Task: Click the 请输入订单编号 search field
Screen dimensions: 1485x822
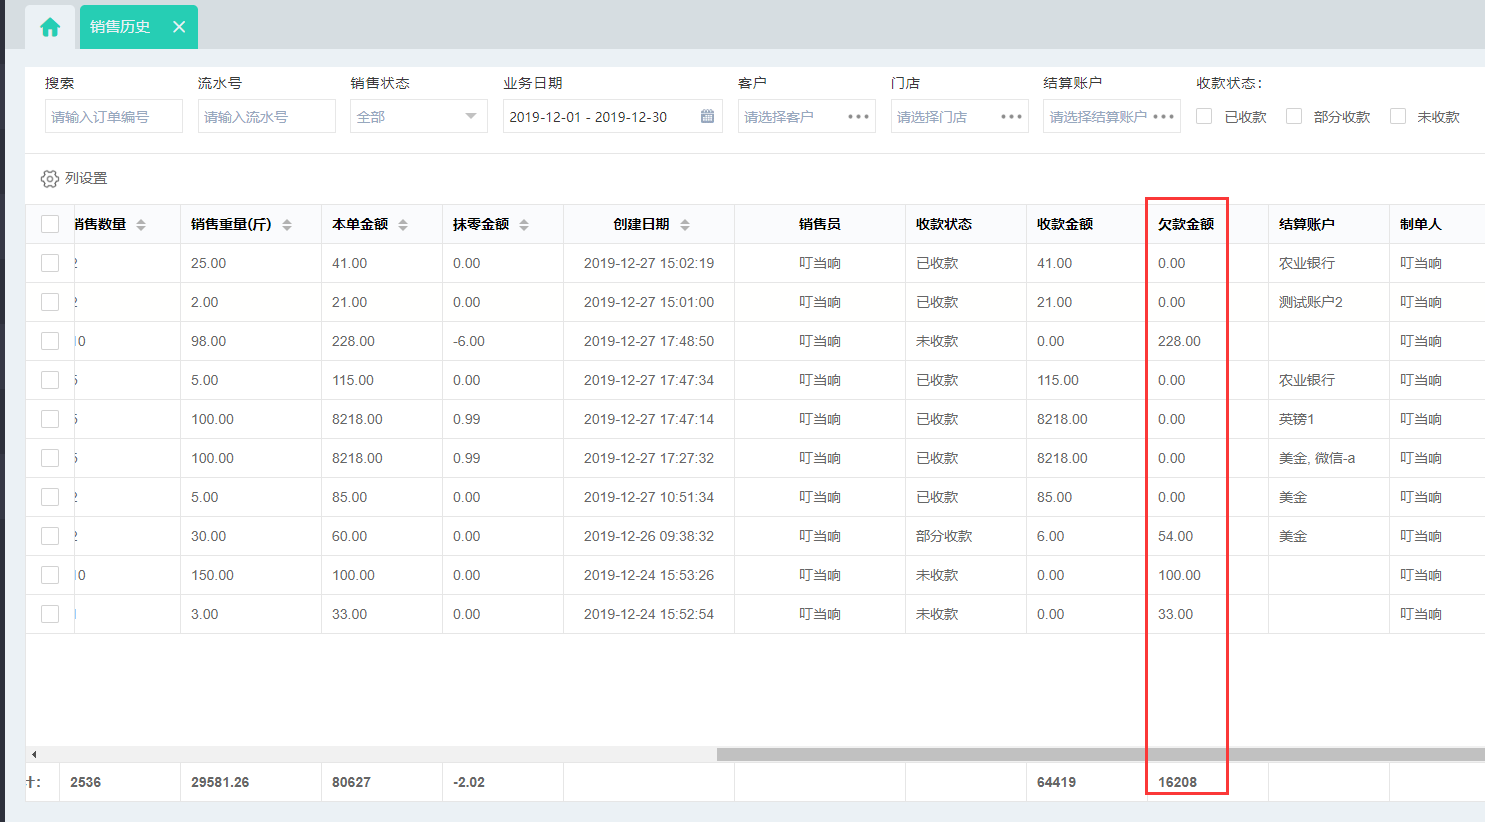Action: 113,117
